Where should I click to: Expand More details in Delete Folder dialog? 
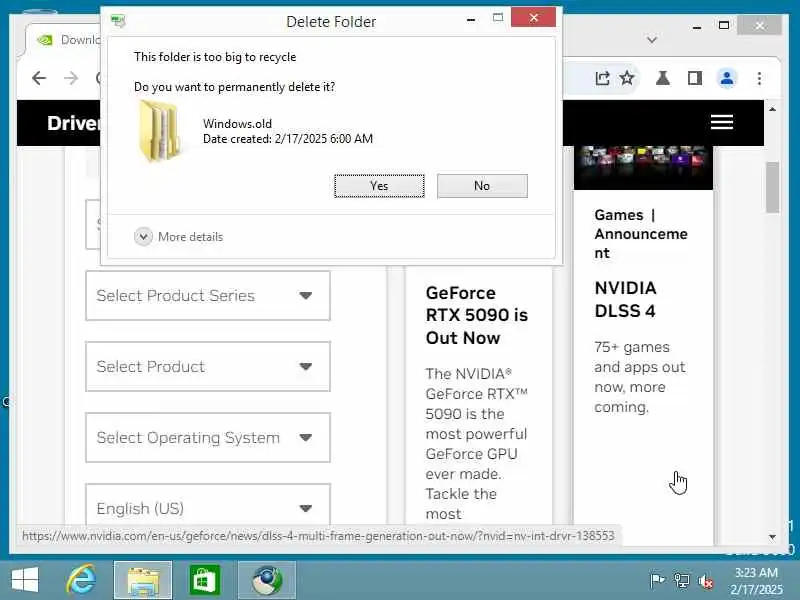(x=179, y=237)
